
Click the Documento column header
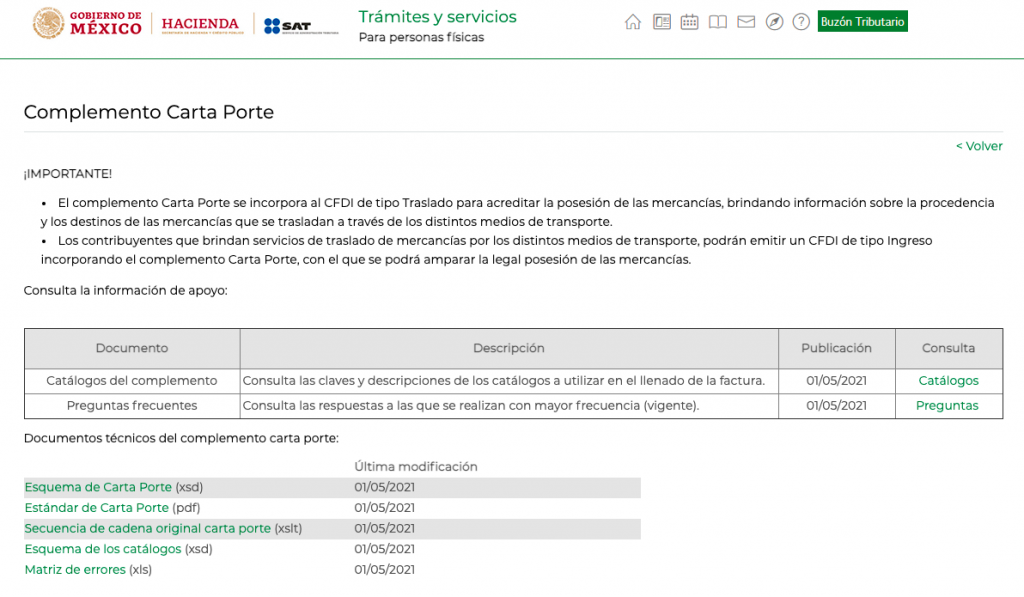coord(132,348)
